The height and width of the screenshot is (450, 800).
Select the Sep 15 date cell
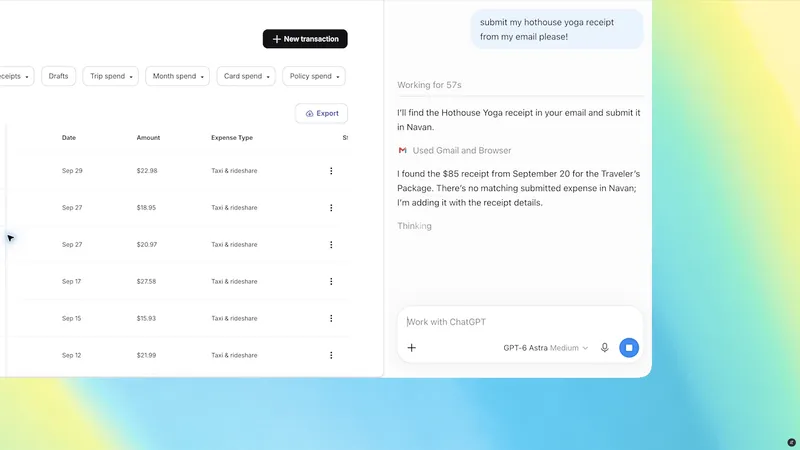click(x=71, y=318)
